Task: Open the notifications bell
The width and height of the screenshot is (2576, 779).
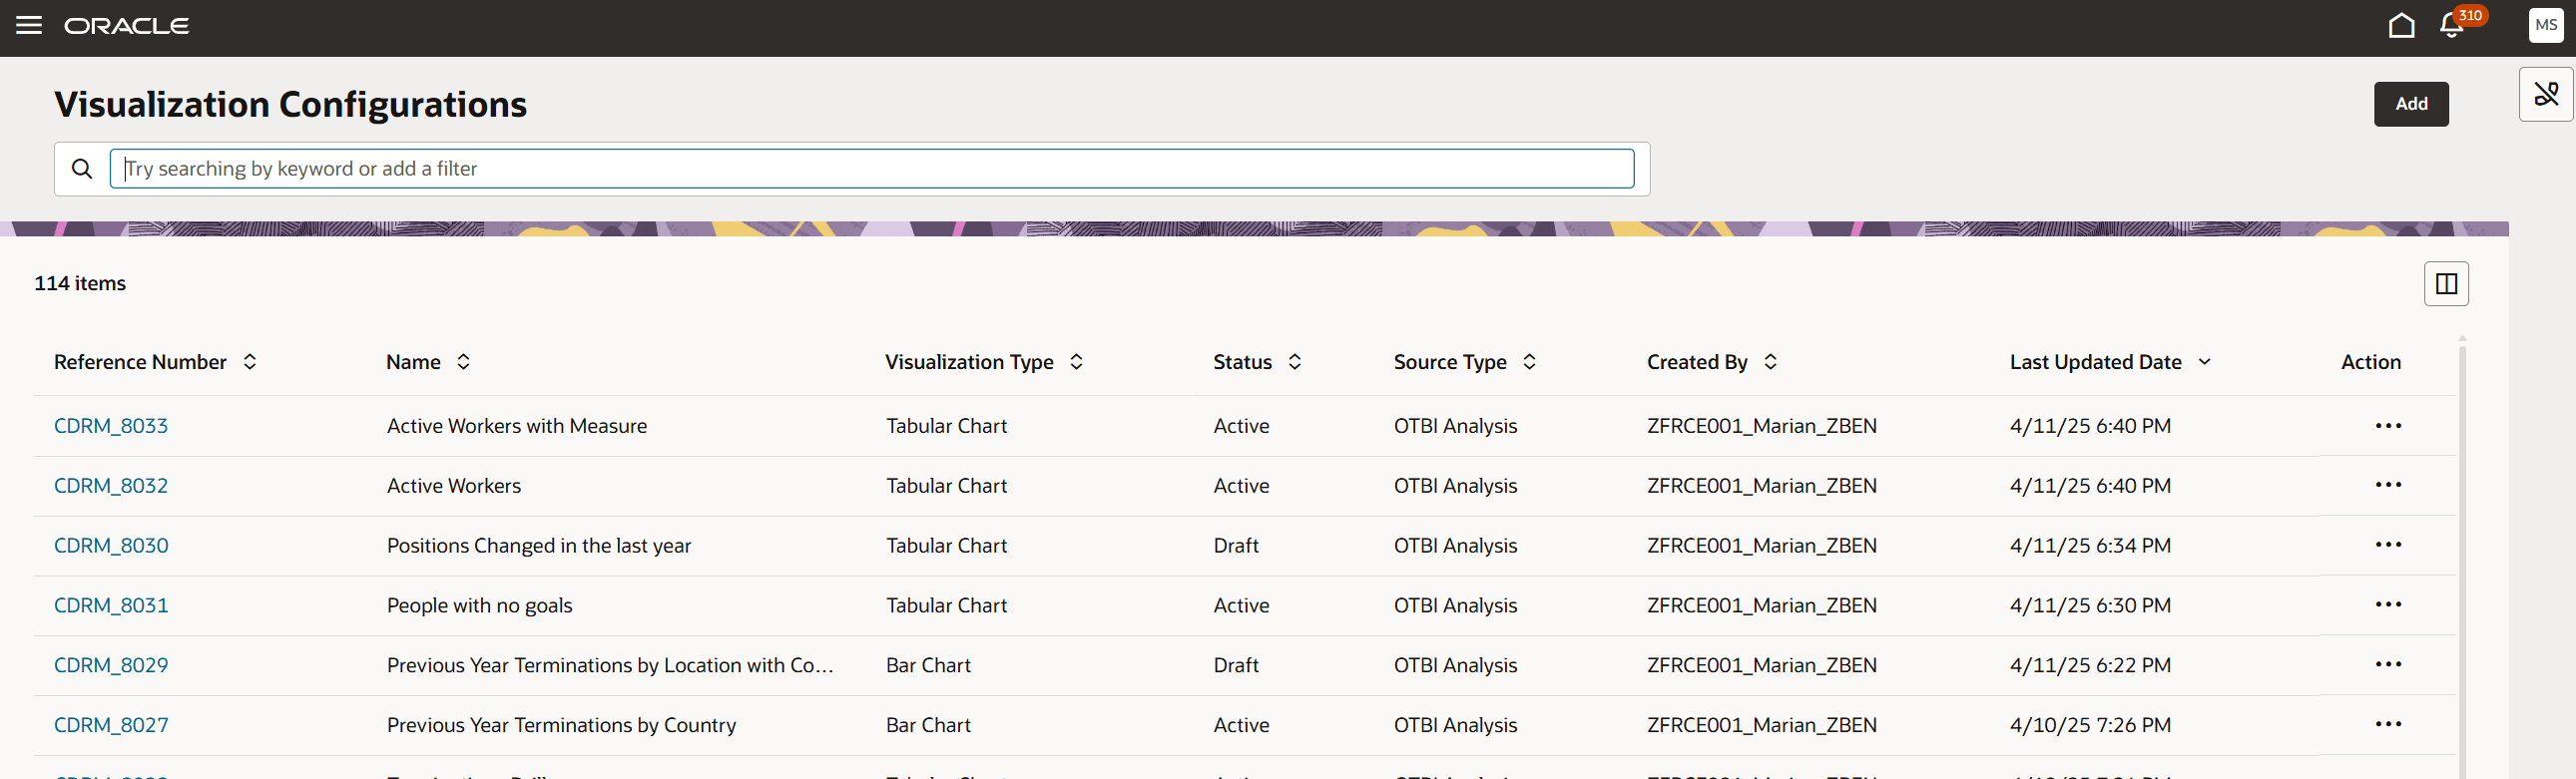Action: (2451, 25)
